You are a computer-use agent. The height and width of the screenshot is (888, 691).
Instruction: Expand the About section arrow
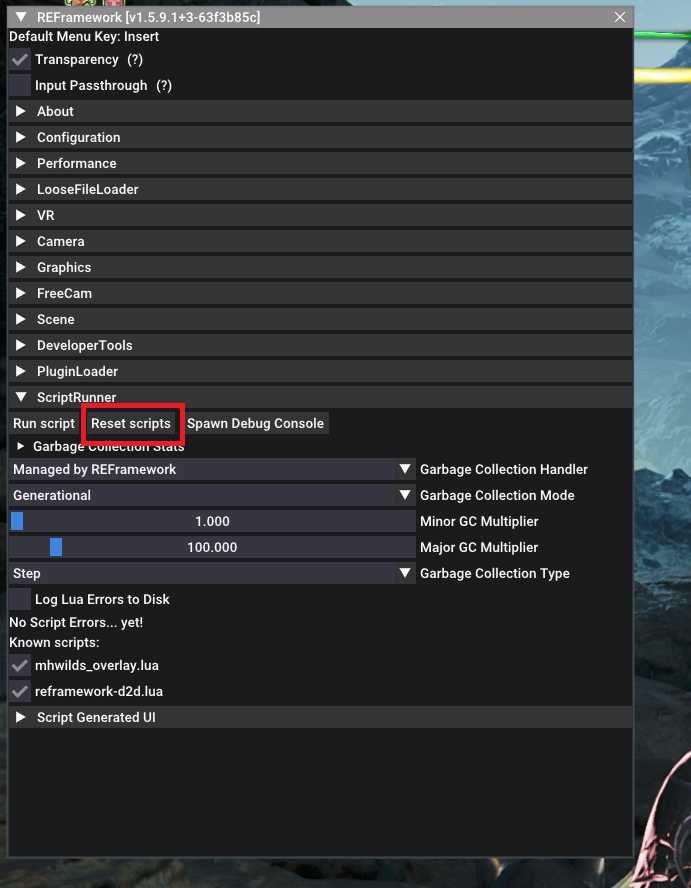[21, 111]
